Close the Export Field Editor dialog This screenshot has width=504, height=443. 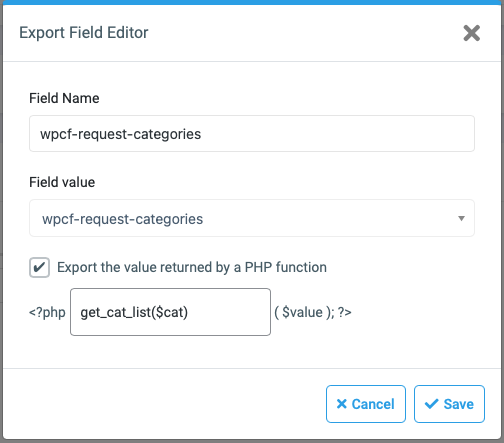[472, 33]
